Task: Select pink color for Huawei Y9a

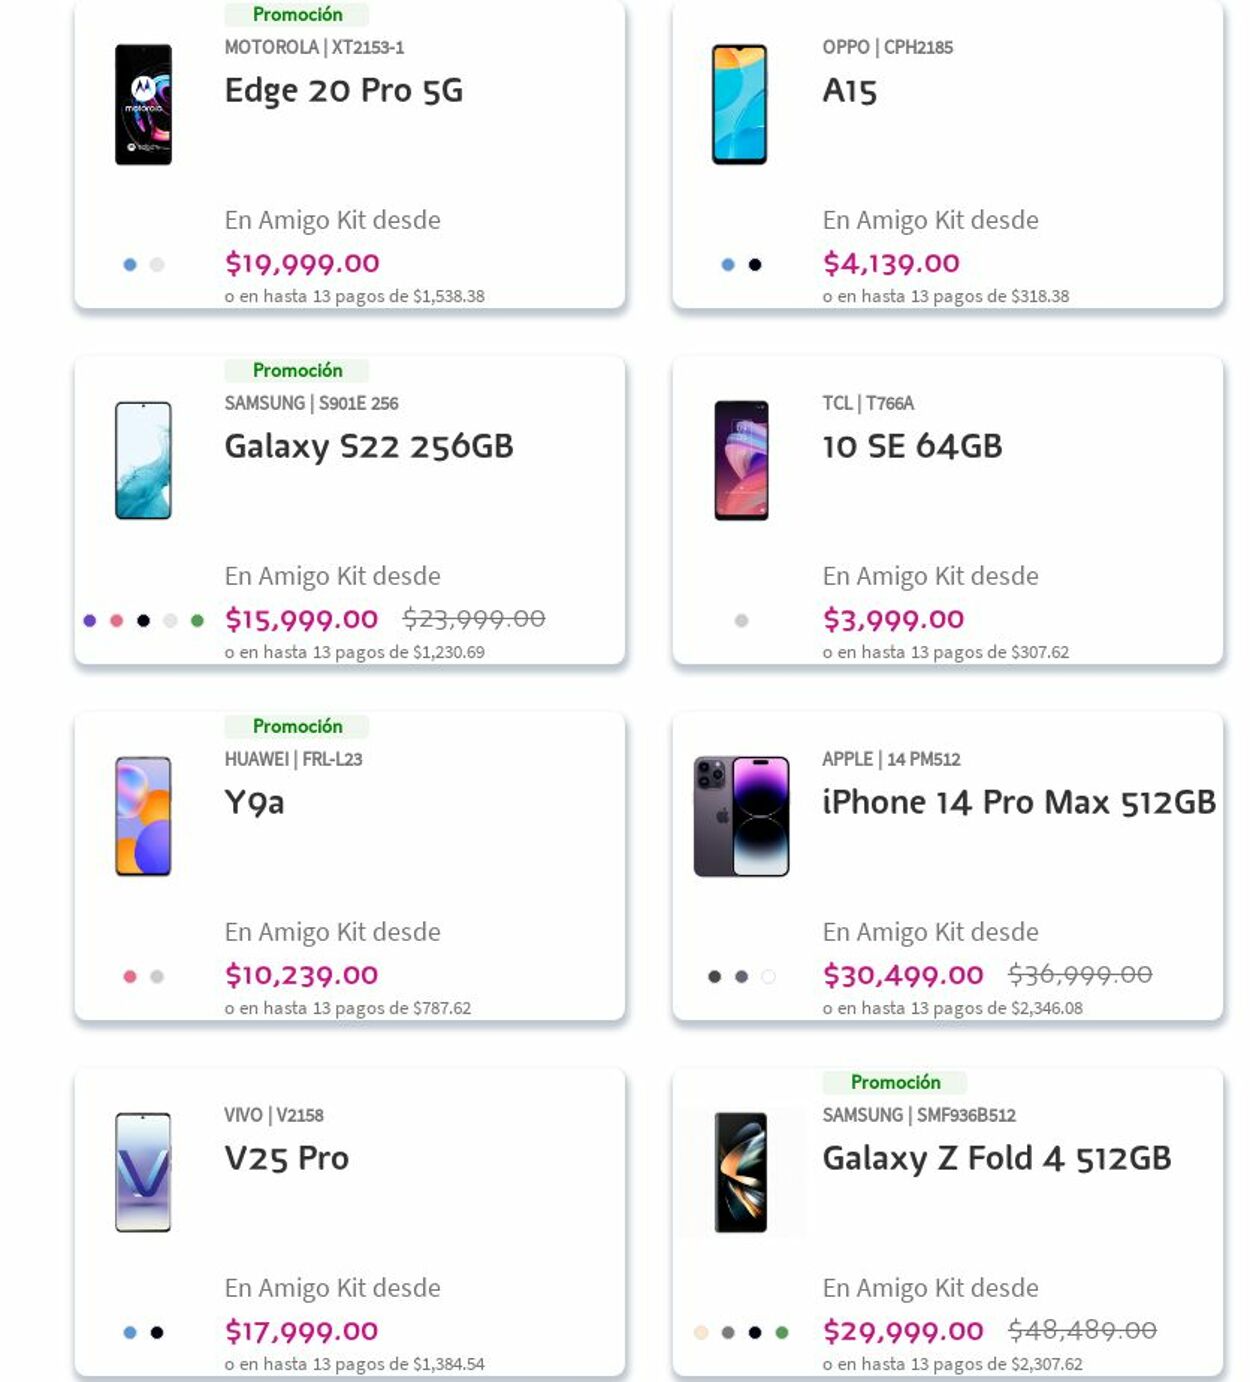Action: [130, 977]
